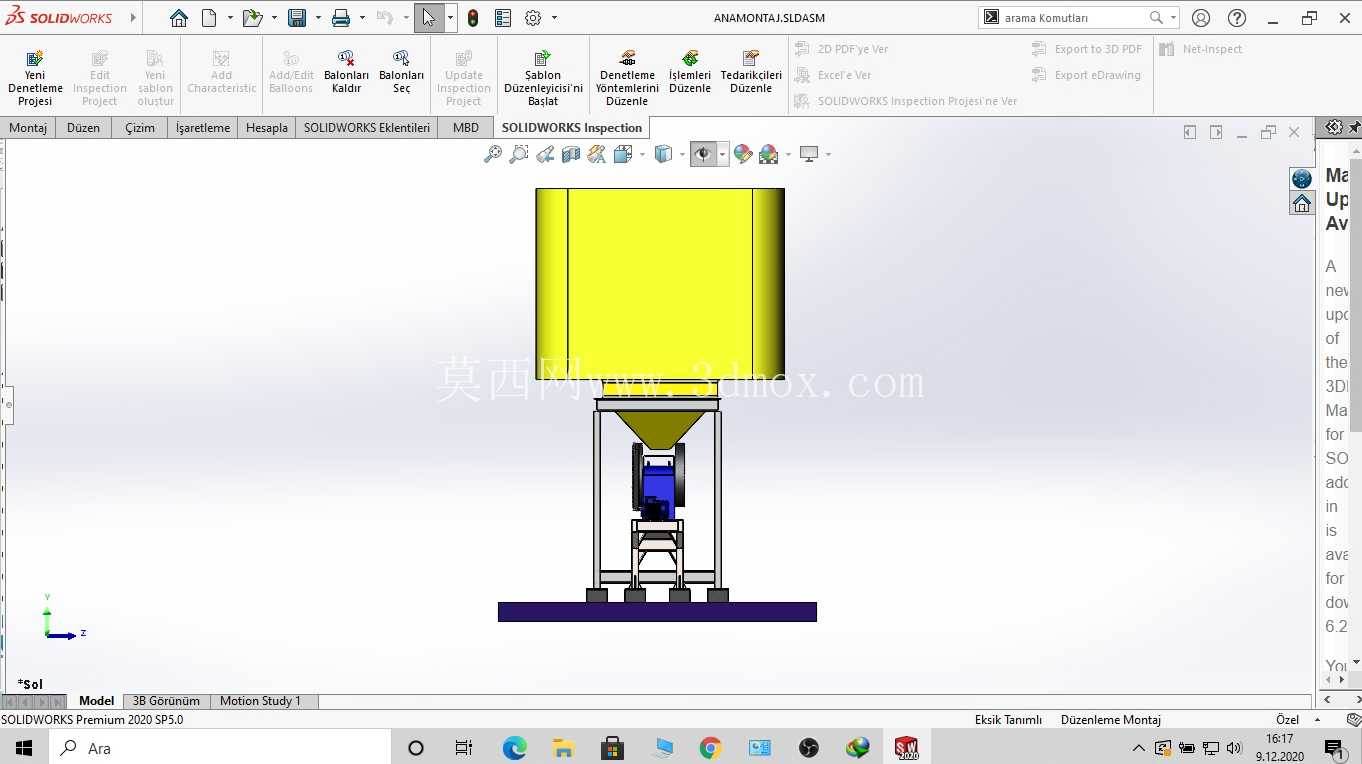Switch to the Çizim tab
1362x764 pixels.
point(140,128)
